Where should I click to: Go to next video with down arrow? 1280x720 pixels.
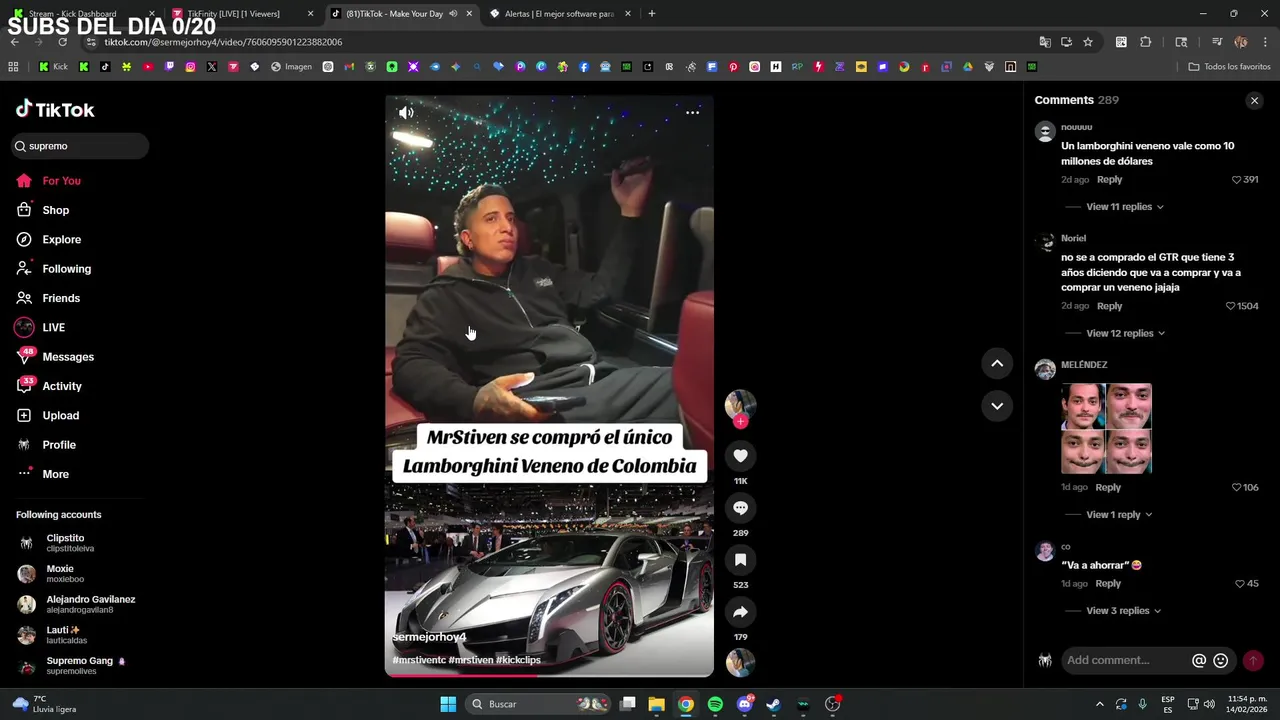[997, 406]
